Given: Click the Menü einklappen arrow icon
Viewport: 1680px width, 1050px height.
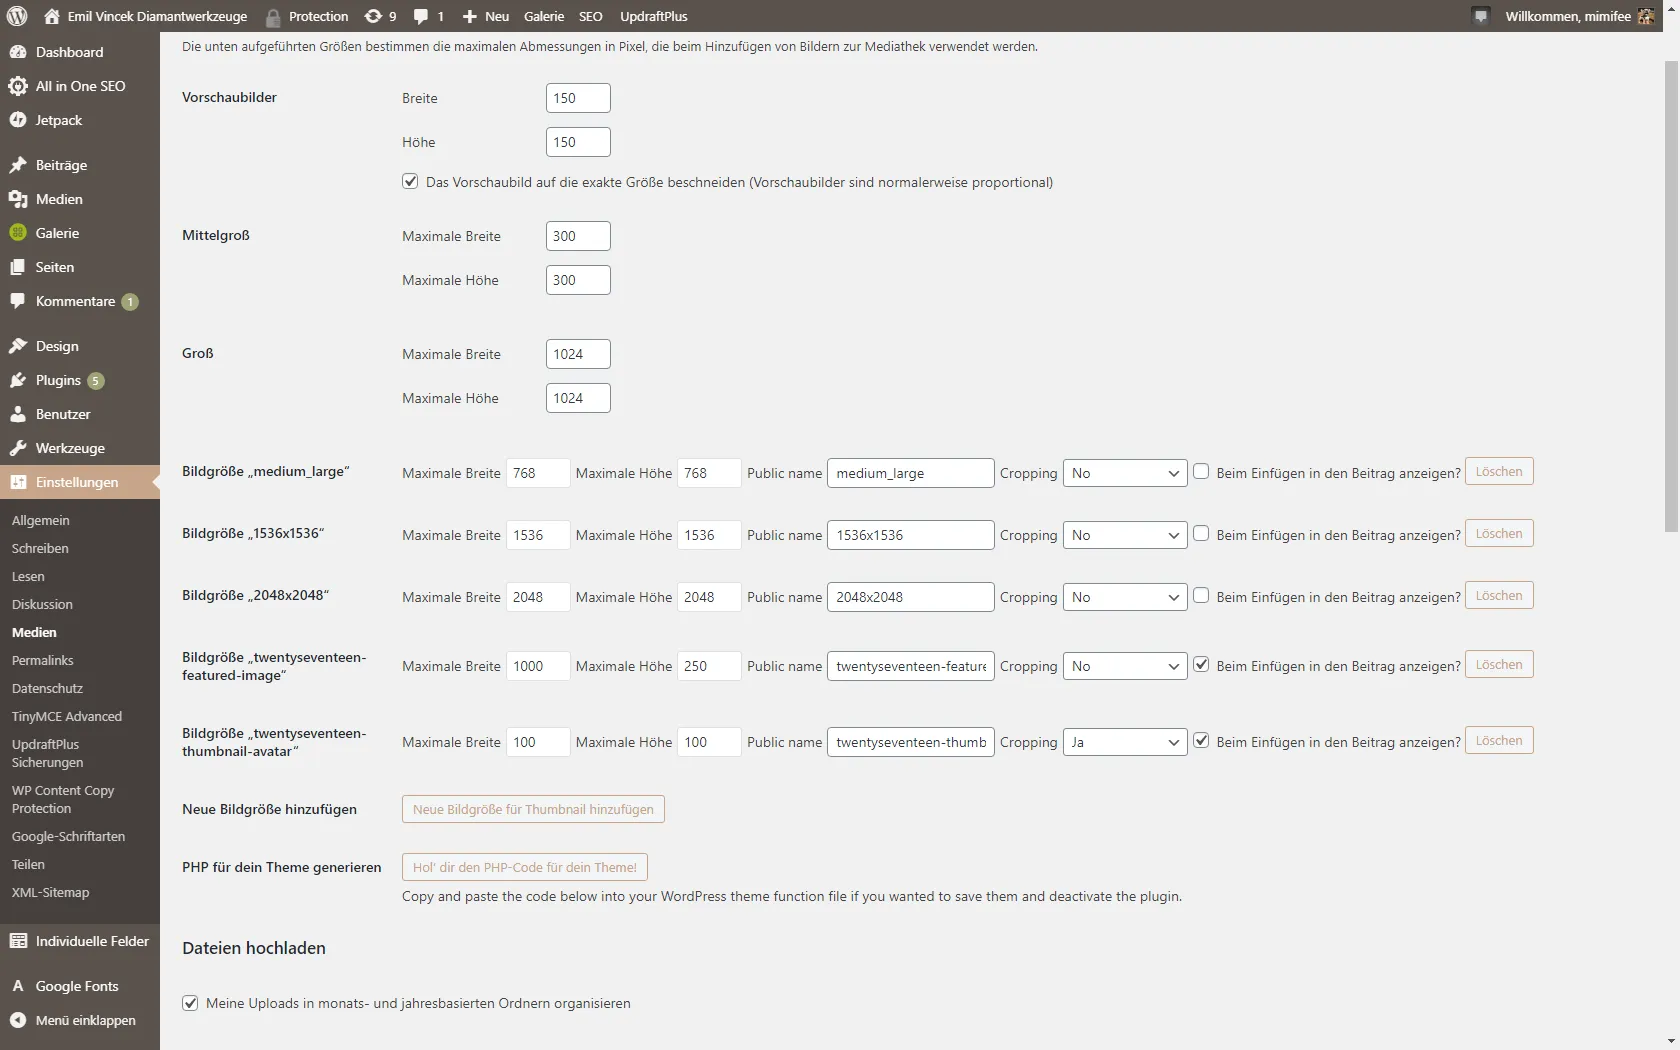Looking at the screenshot, I should pyautogui.click(x=18, y=1020).
